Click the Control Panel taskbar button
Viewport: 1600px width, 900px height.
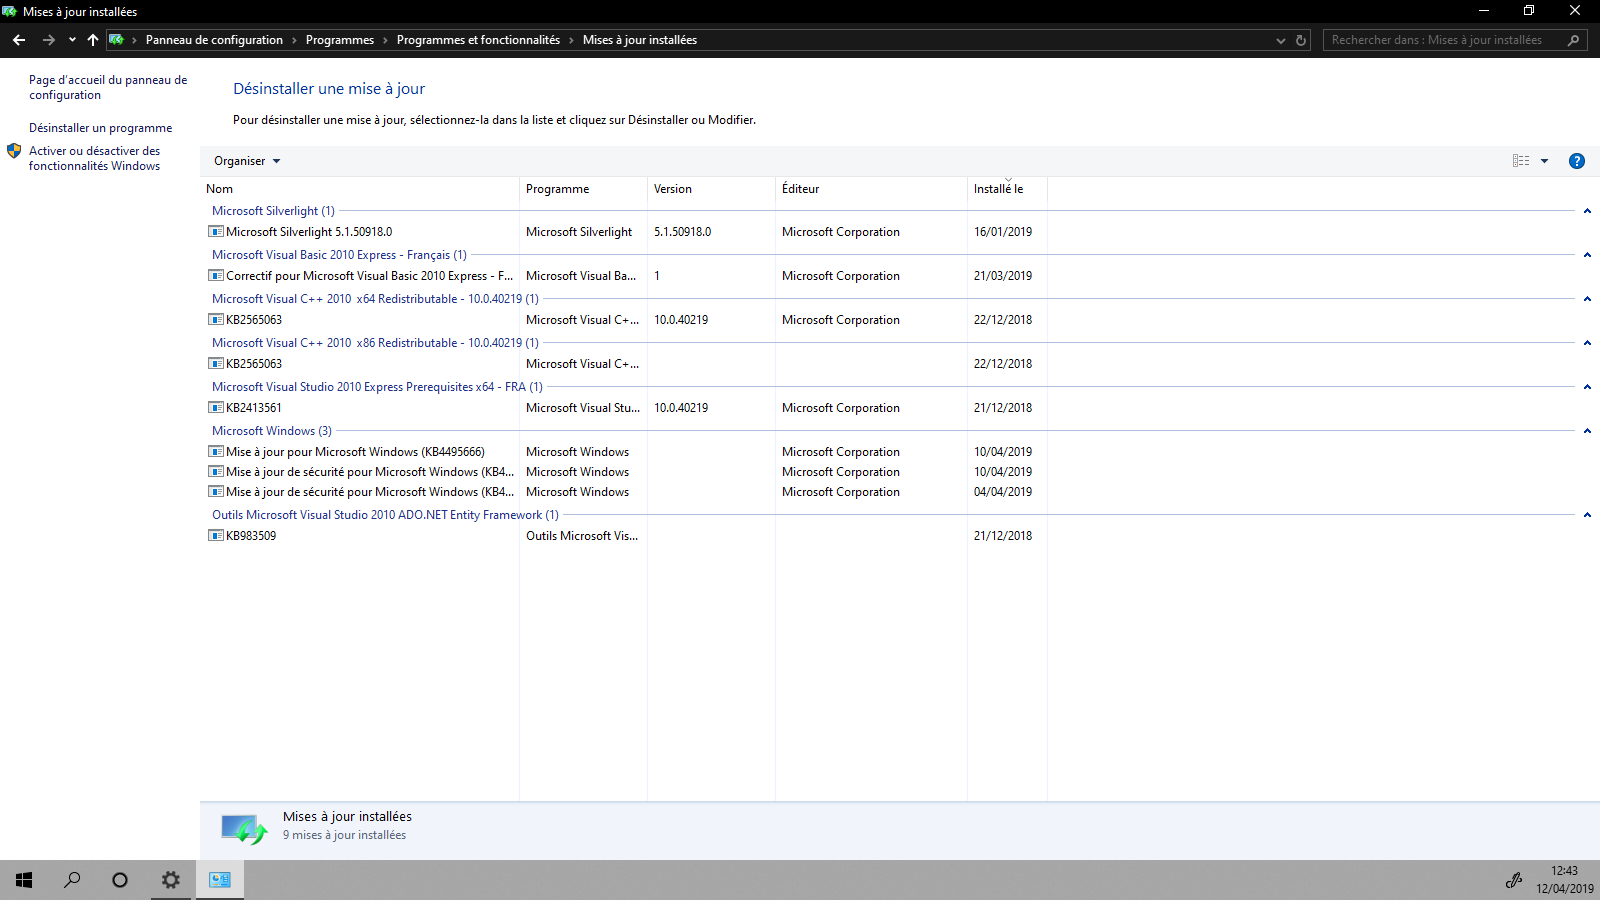pos(220,880)
